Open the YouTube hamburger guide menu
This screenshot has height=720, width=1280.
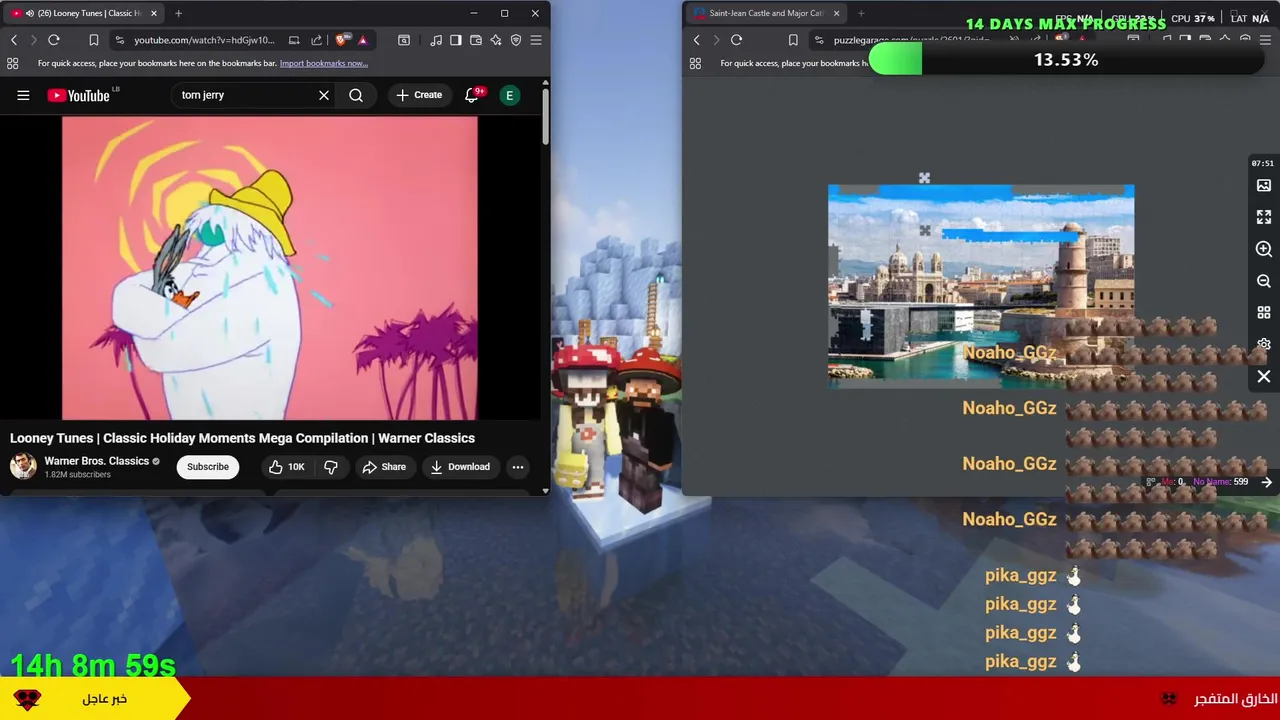[23, 95]
